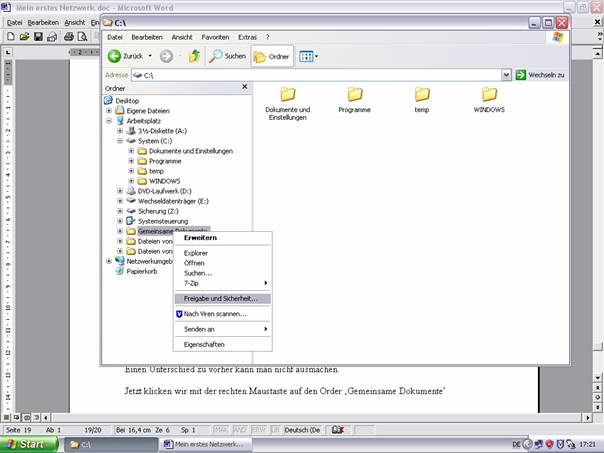Click the Windows Start button
Viewport: 604px width, 453px height.
pos(27,443)
